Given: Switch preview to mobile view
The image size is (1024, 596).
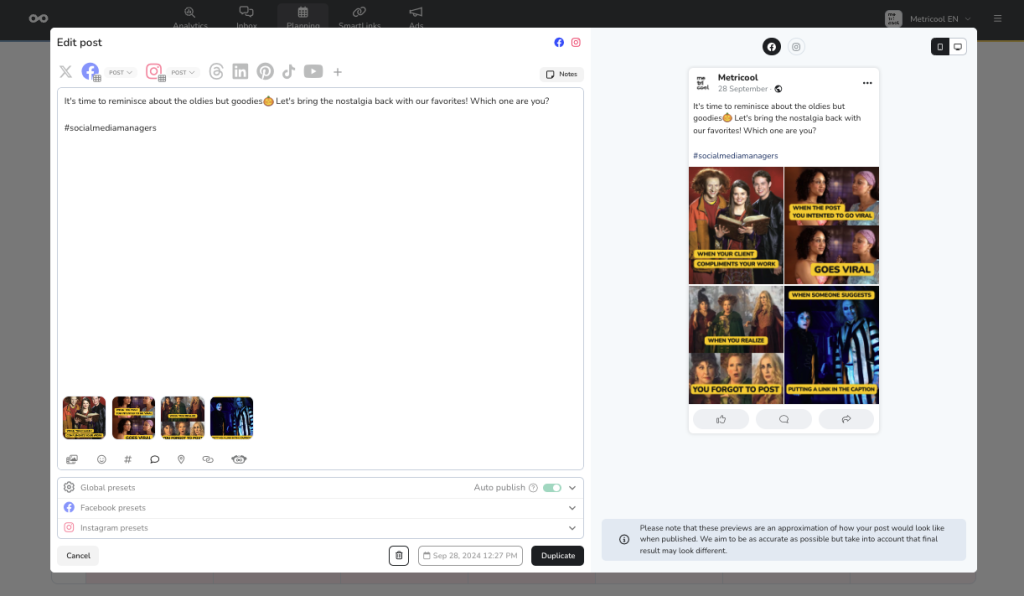Looking at the screenshot, I should point(940,46).
